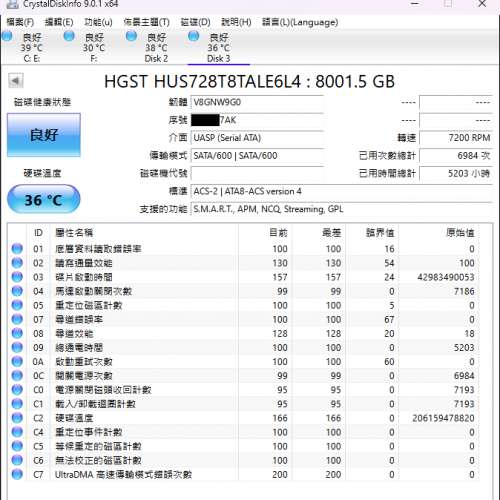Image resolution: width=500 pixels, height=500 pixels.
Task: Click the status icon for attribute C0
Action: (x=17, y=389)
